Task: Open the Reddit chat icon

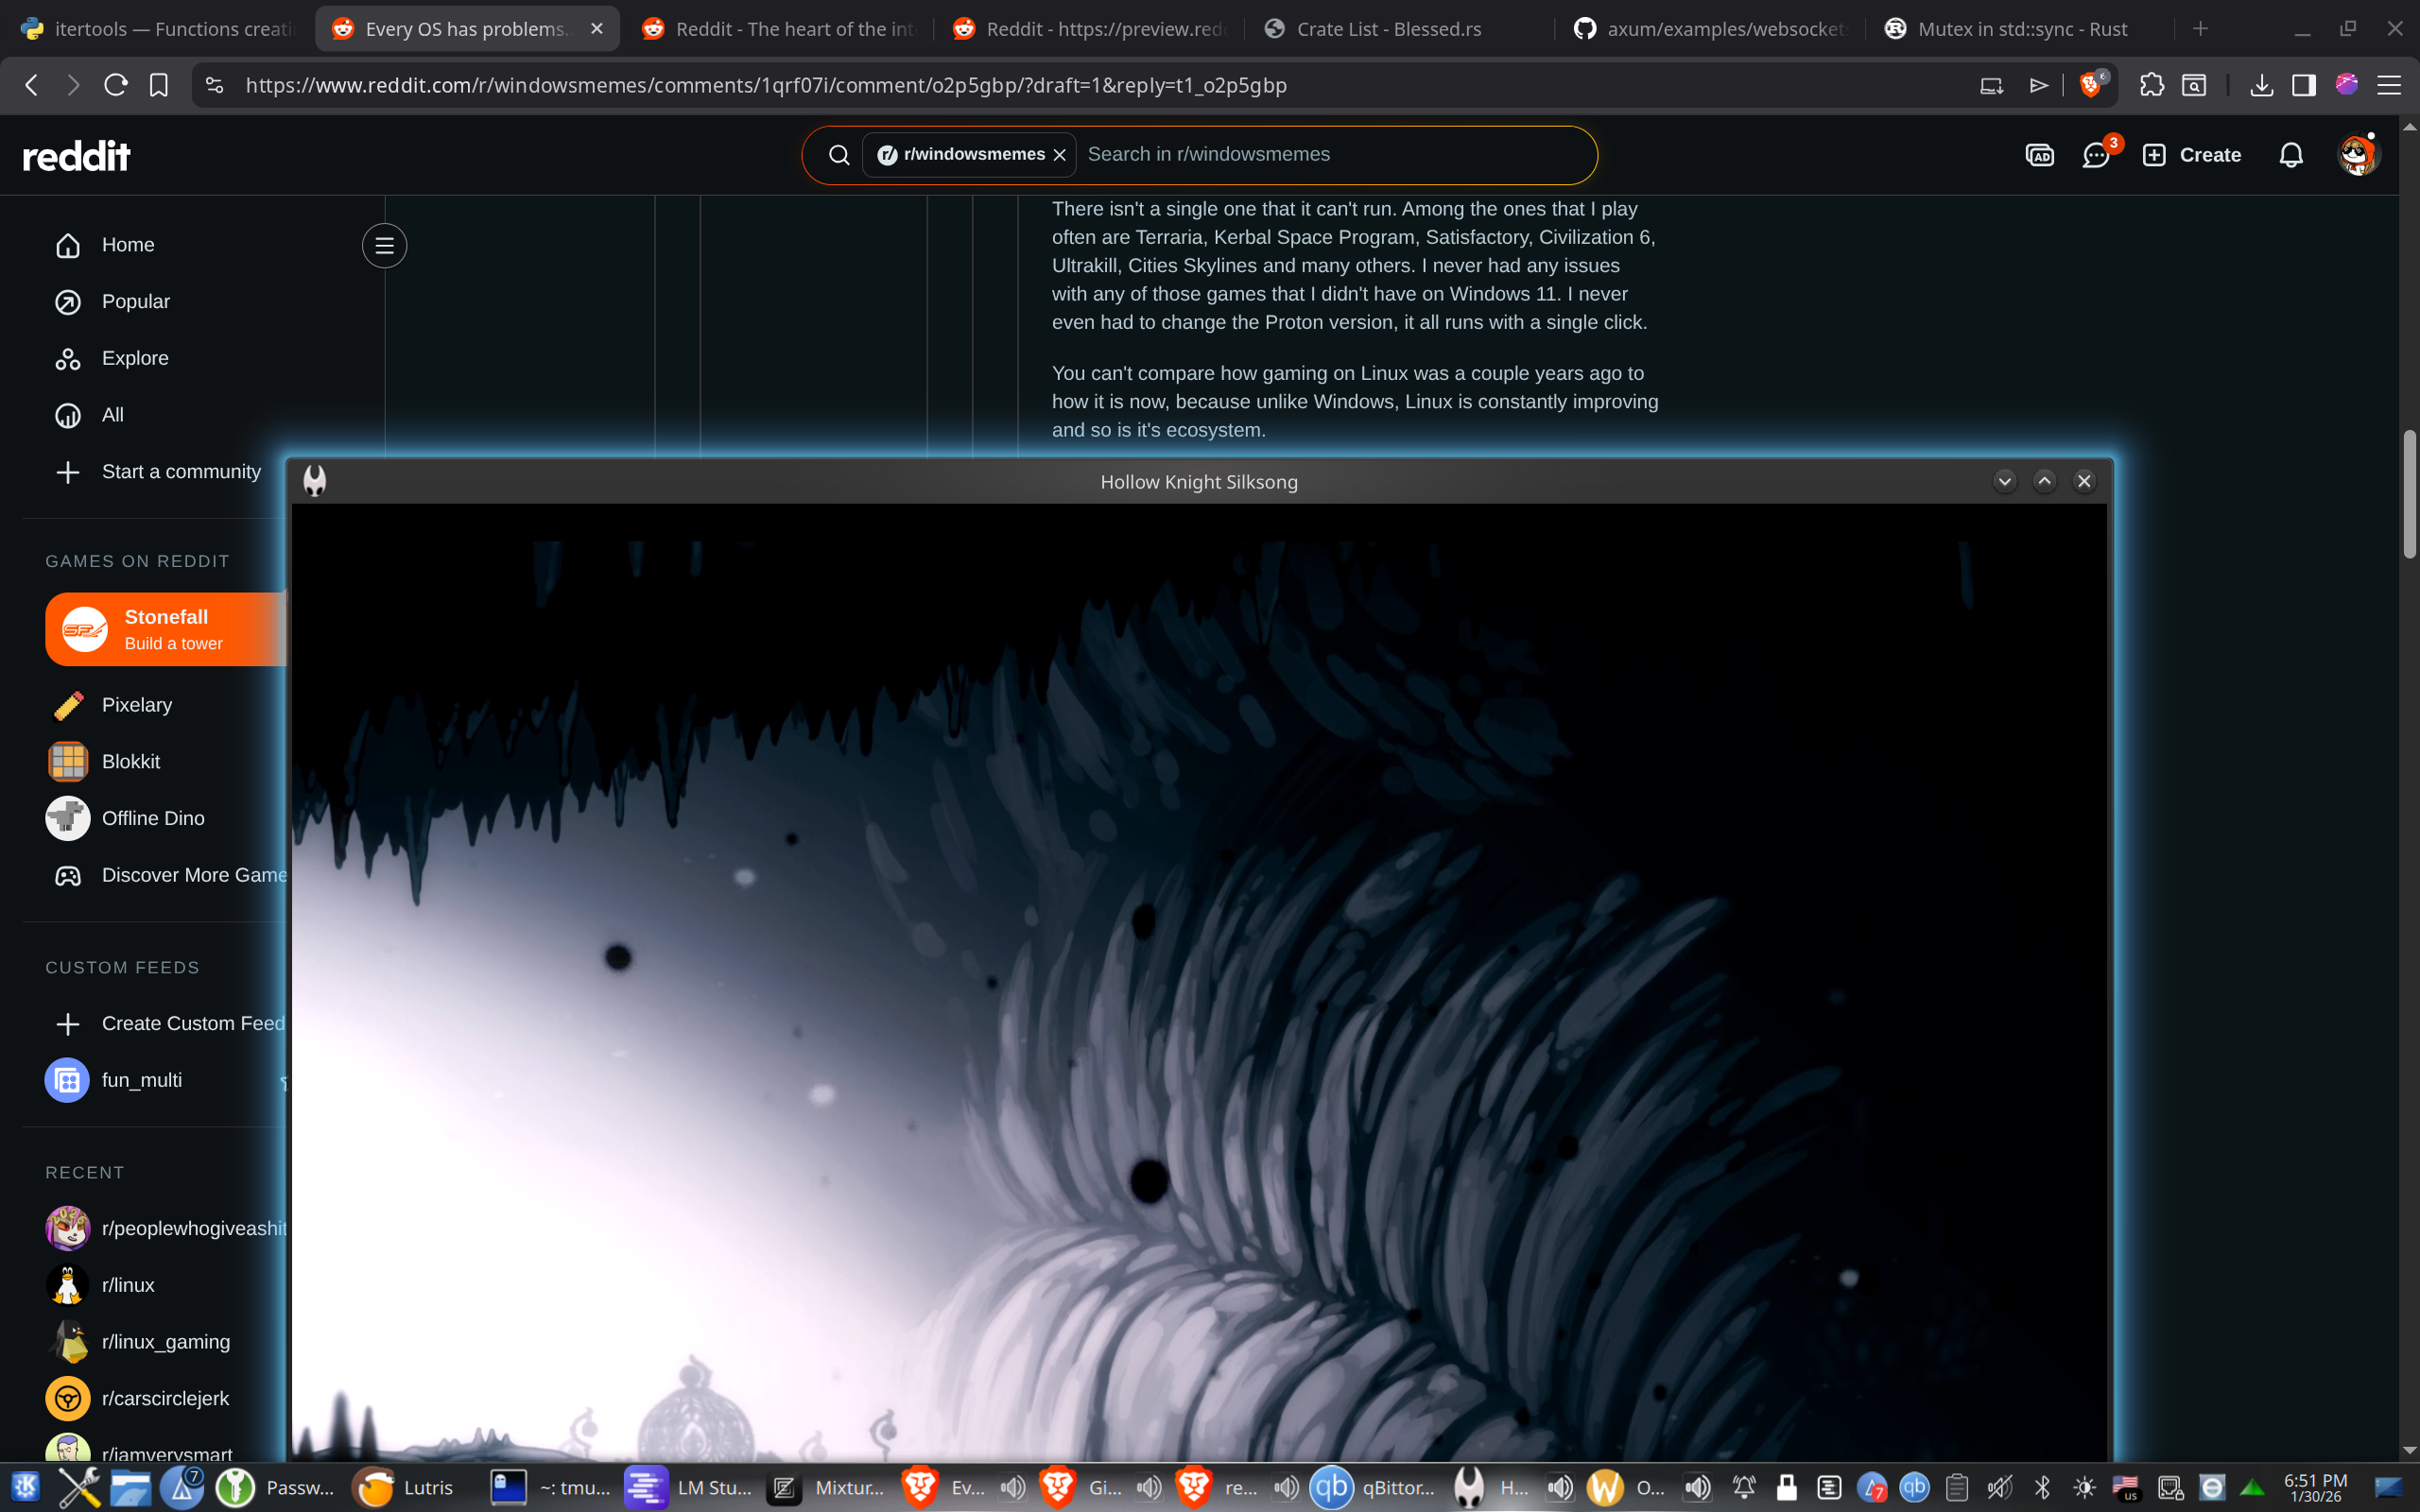Action: pos(2095,155)
